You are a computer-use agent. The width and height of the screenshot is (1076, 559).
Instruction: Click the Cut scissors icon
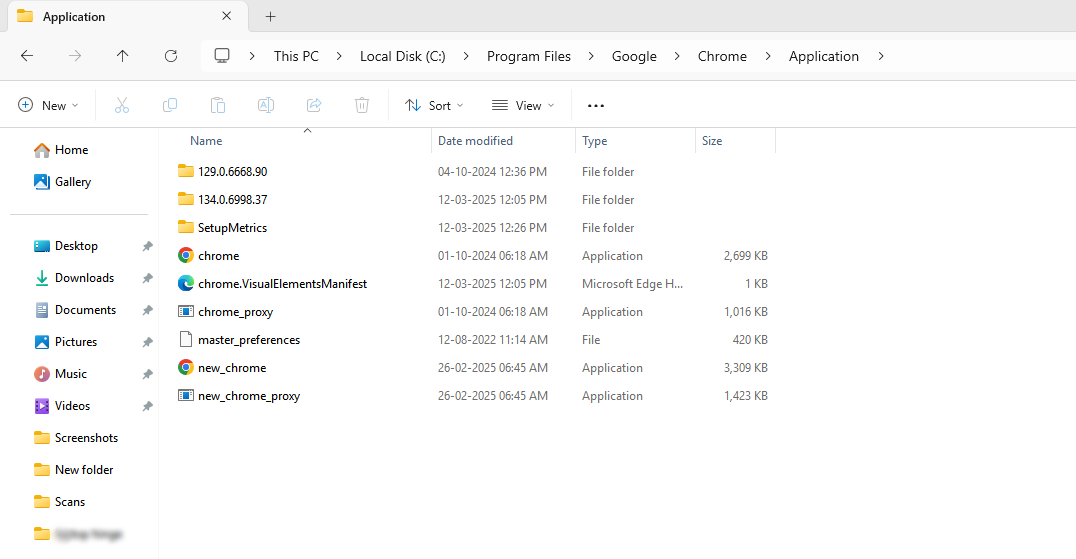(121, 105)
